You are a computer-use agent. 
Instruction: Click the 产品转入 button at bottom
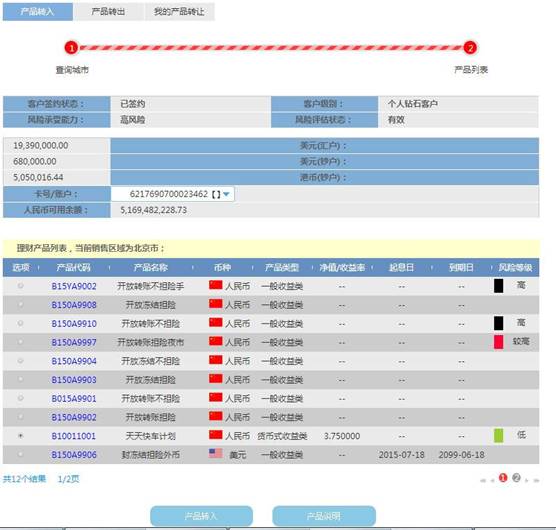[201, 516]
